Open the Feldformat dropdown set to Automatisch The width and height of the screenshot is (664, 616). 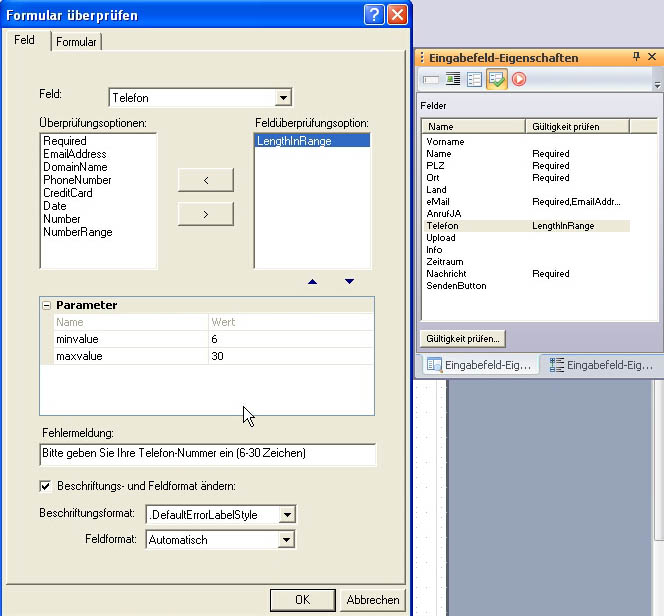tap(287, 540)
